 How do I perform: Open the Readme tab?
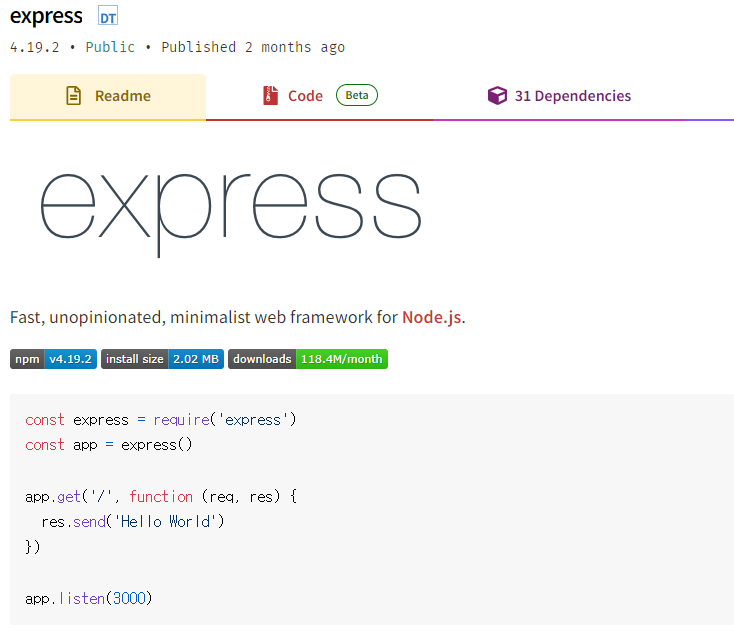click(108, 96)
